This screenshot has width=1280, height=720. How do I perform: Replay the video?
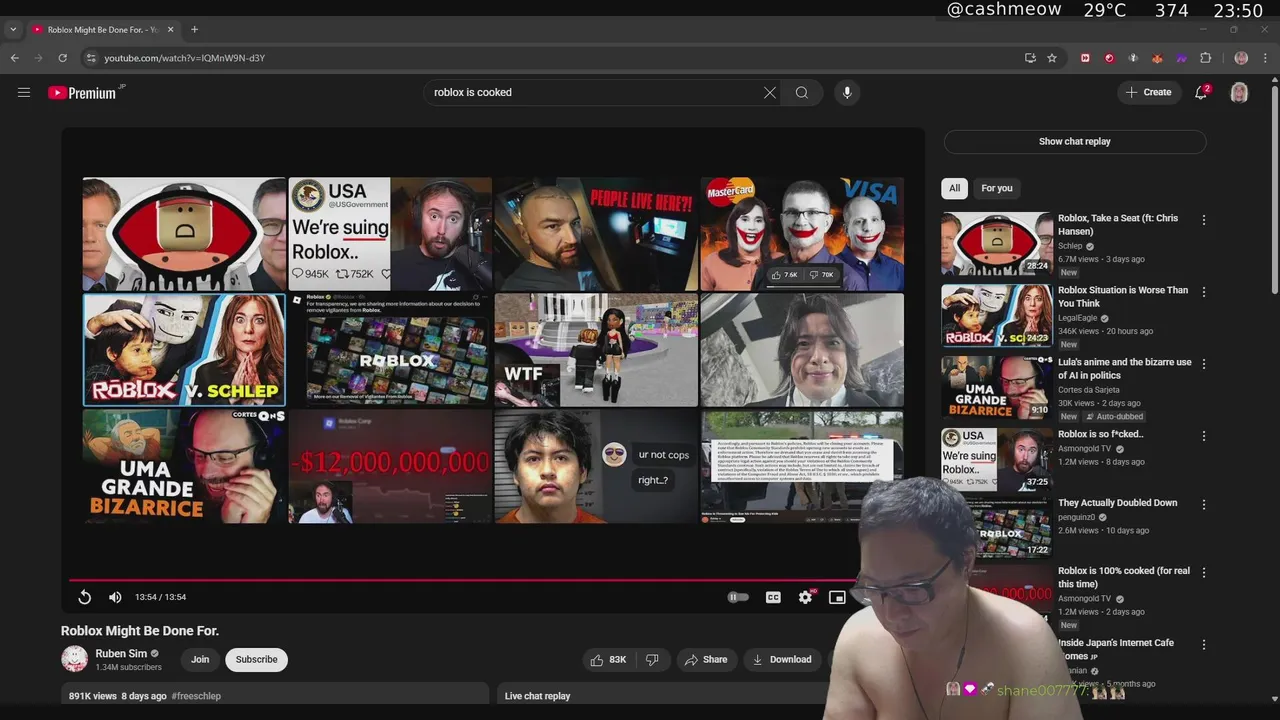tap(85, 597)
